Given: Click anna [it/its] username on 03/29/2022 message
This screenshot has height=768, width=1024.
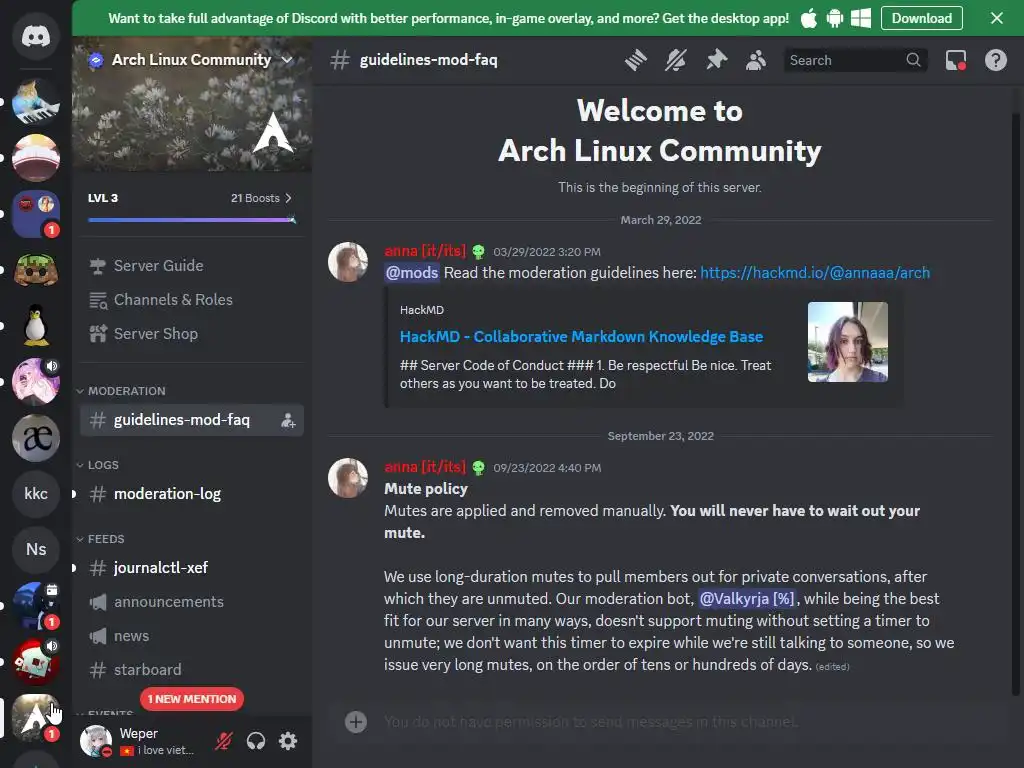Looking at the screenshot, I should (425, 251).
